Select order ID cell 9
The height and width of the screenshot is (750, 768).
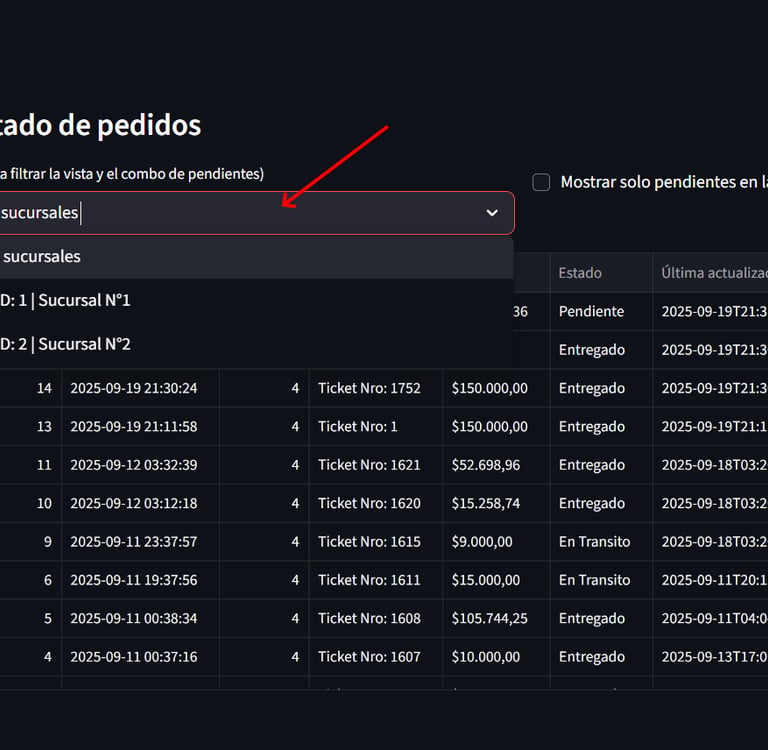tap(30, 542)
